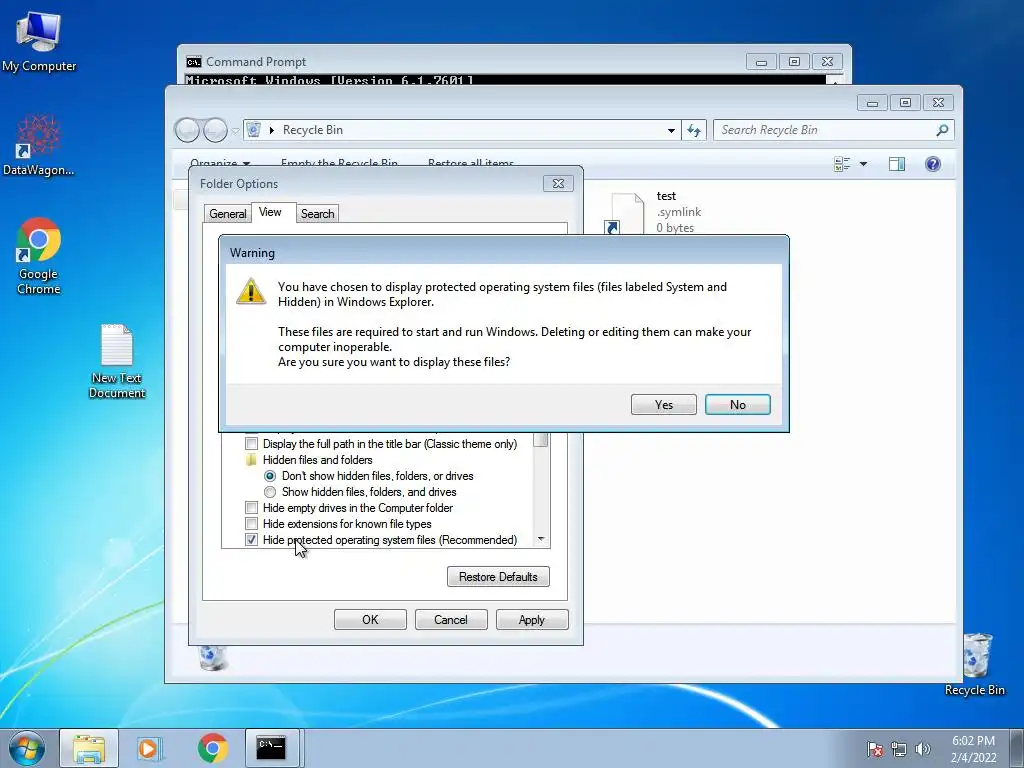Screen dimensions: 1024x768
Task: Click Restore Defaults button
Action: point(498,577)
